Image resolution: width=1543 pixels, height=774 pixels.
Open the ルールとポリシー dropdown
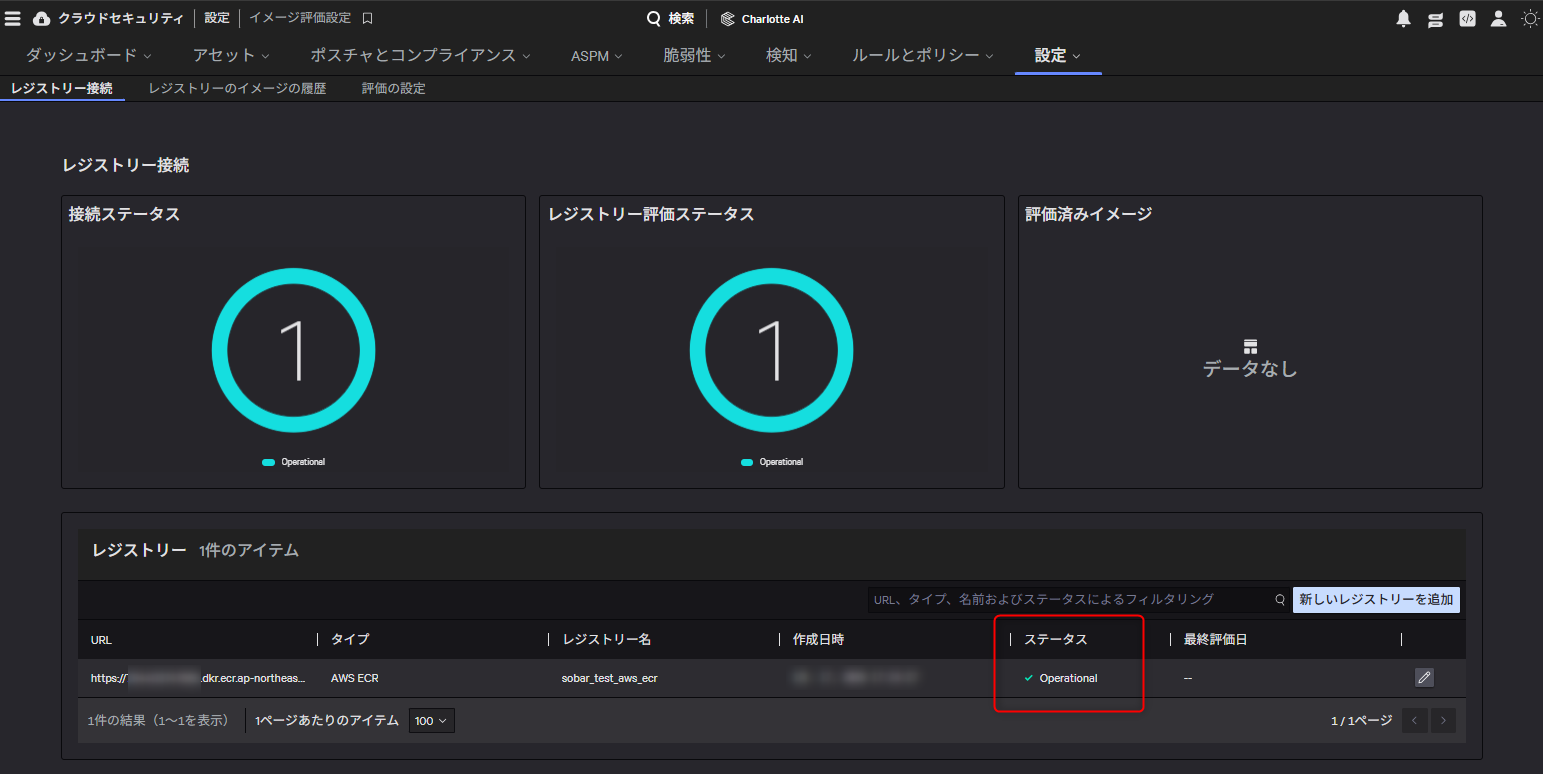921,55
